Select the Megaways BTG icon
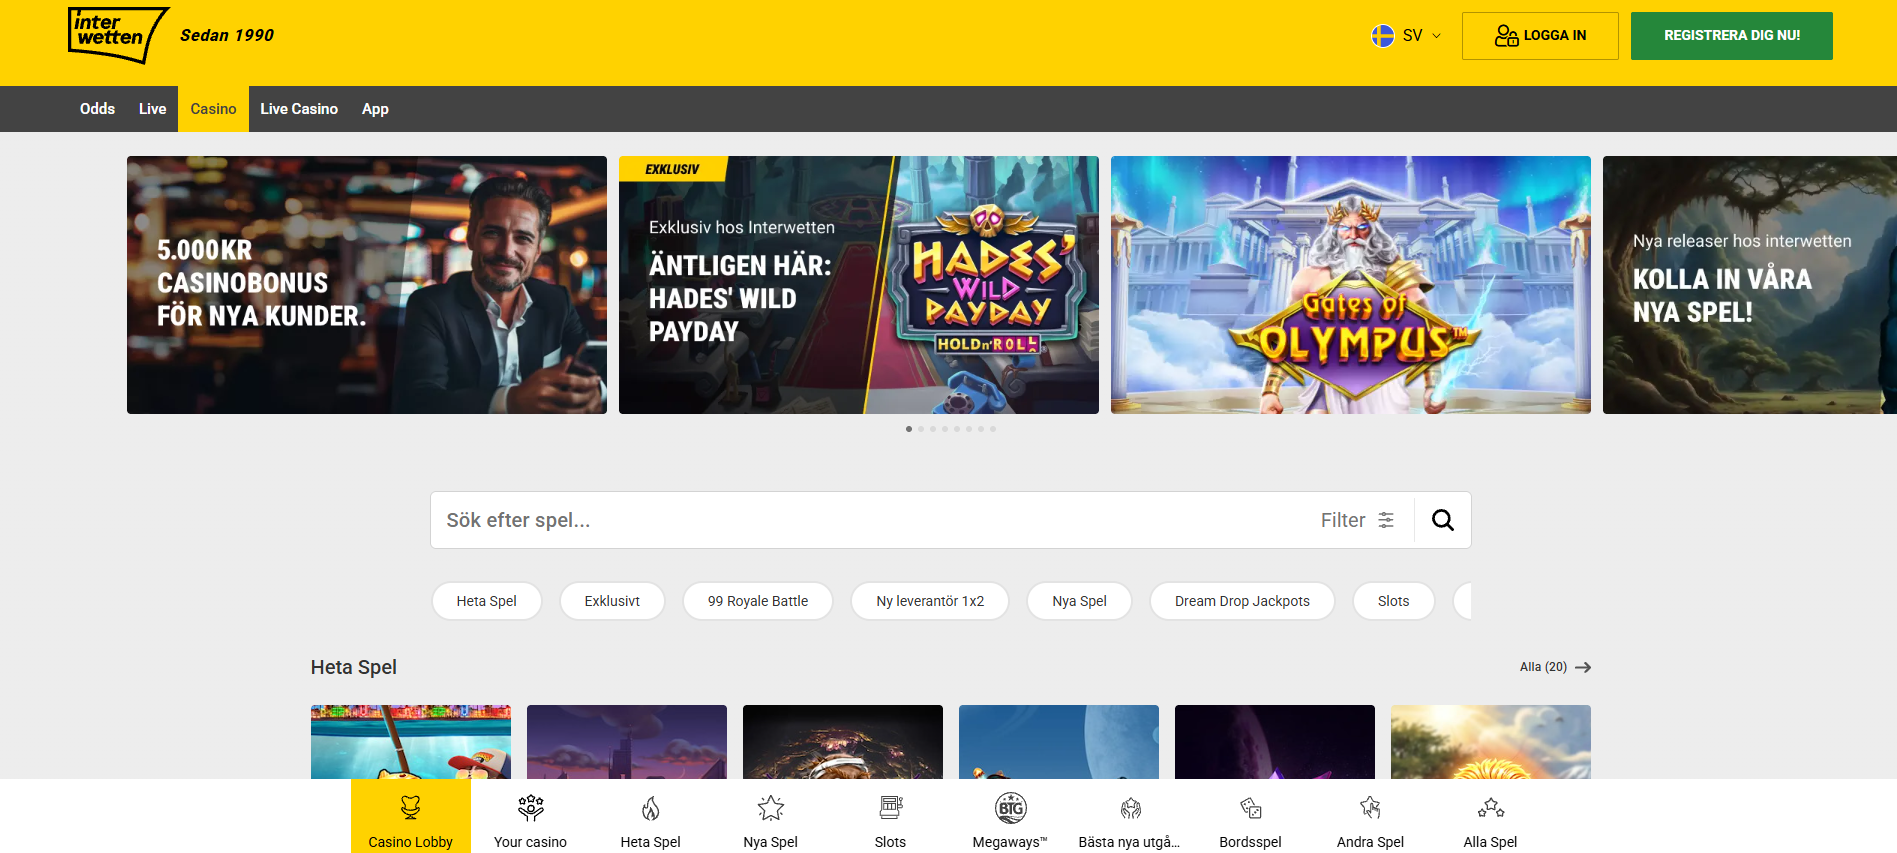The width and height of the screenshot is (1897, 853). [1010, 807]
